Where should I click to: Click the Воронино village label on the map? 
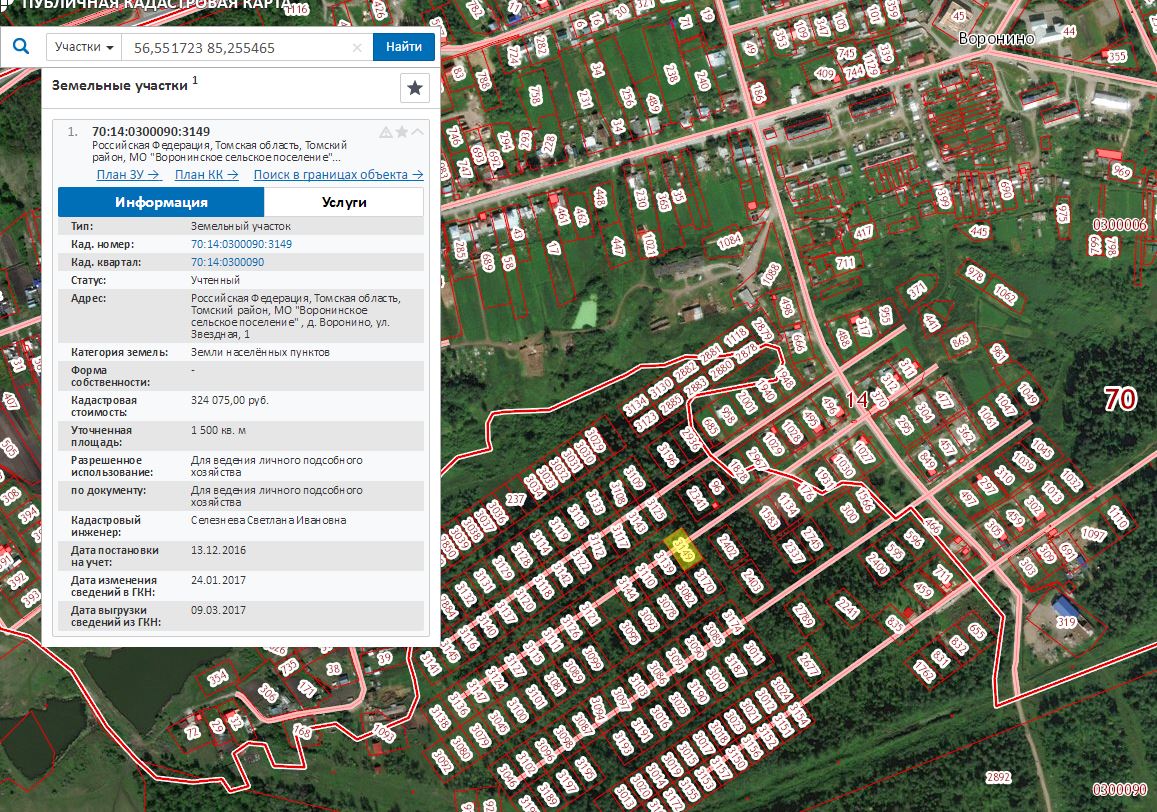tap(996, 38)
